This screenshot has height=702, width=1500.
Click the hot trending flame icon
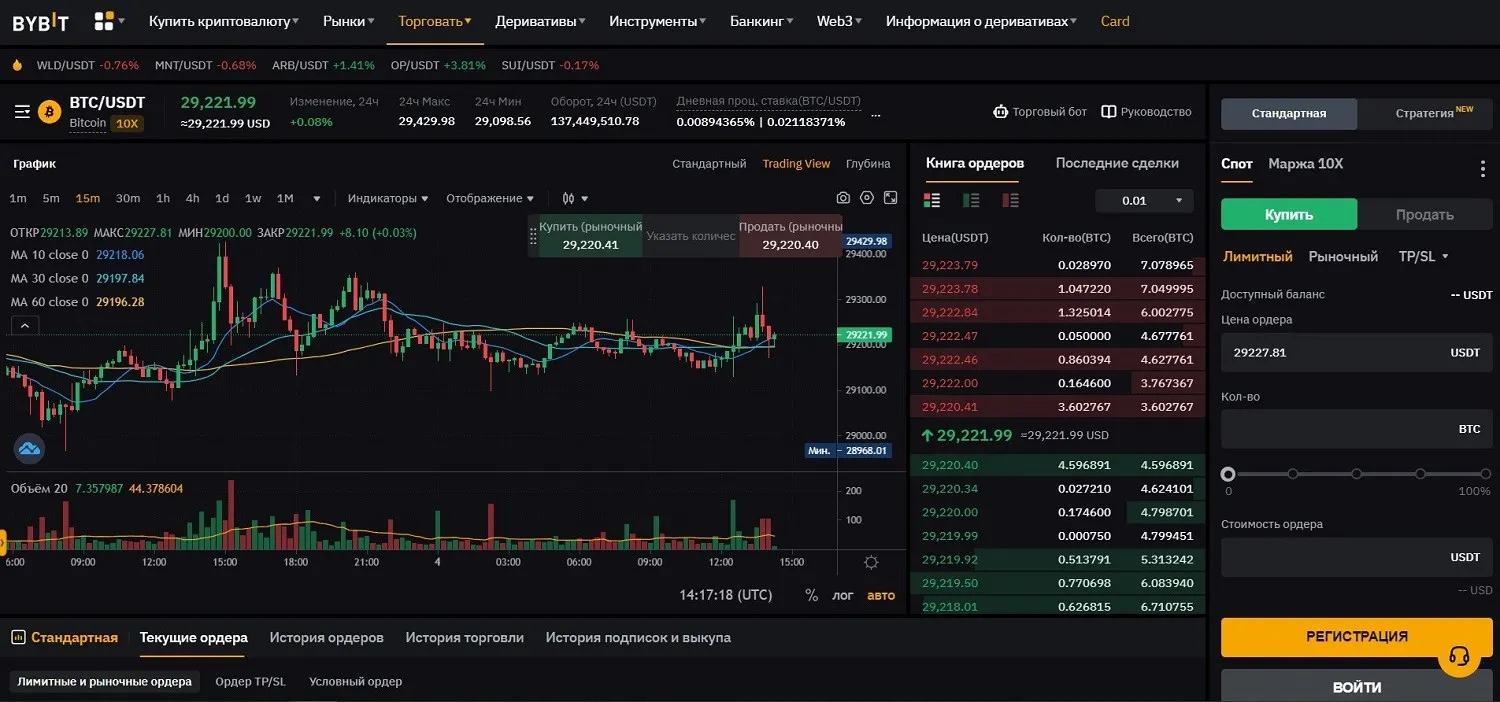point(17,65)
